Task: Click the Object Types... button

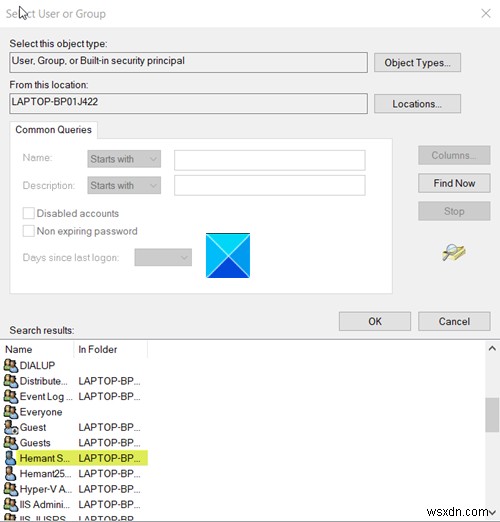Action: 417,63
